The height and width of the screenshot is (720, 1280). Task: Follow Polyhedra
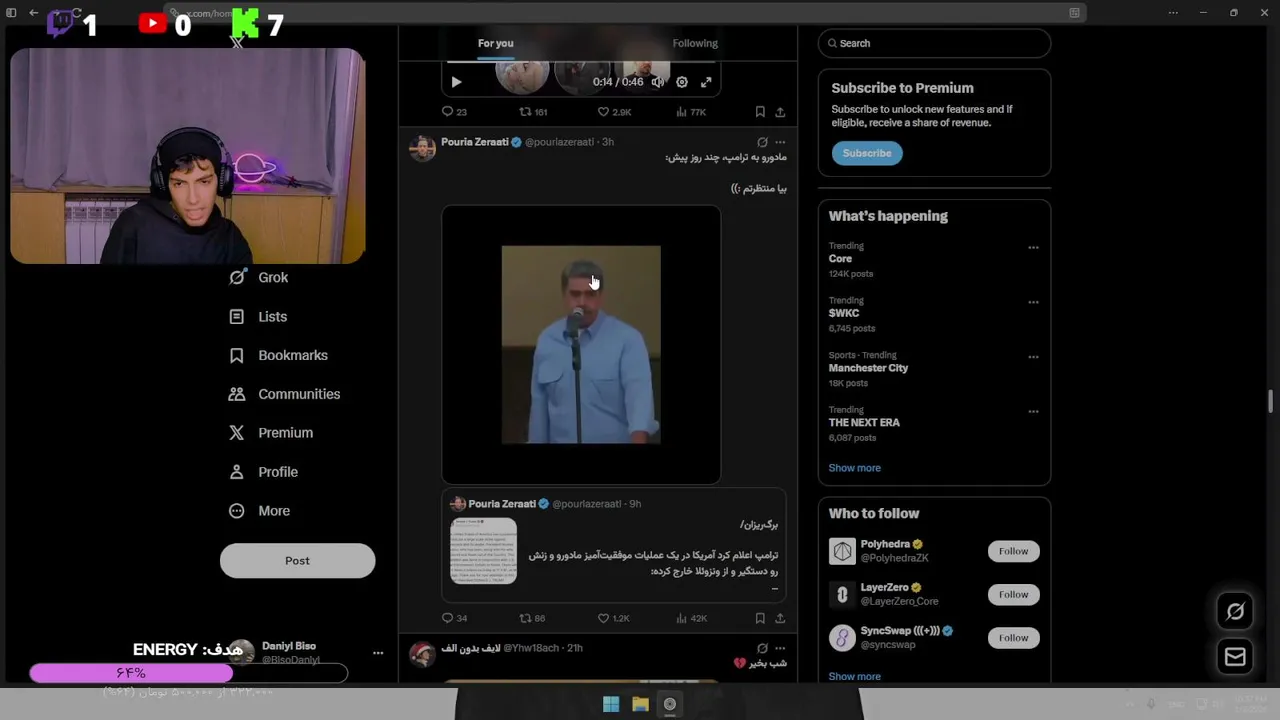tap(1013, 551)
